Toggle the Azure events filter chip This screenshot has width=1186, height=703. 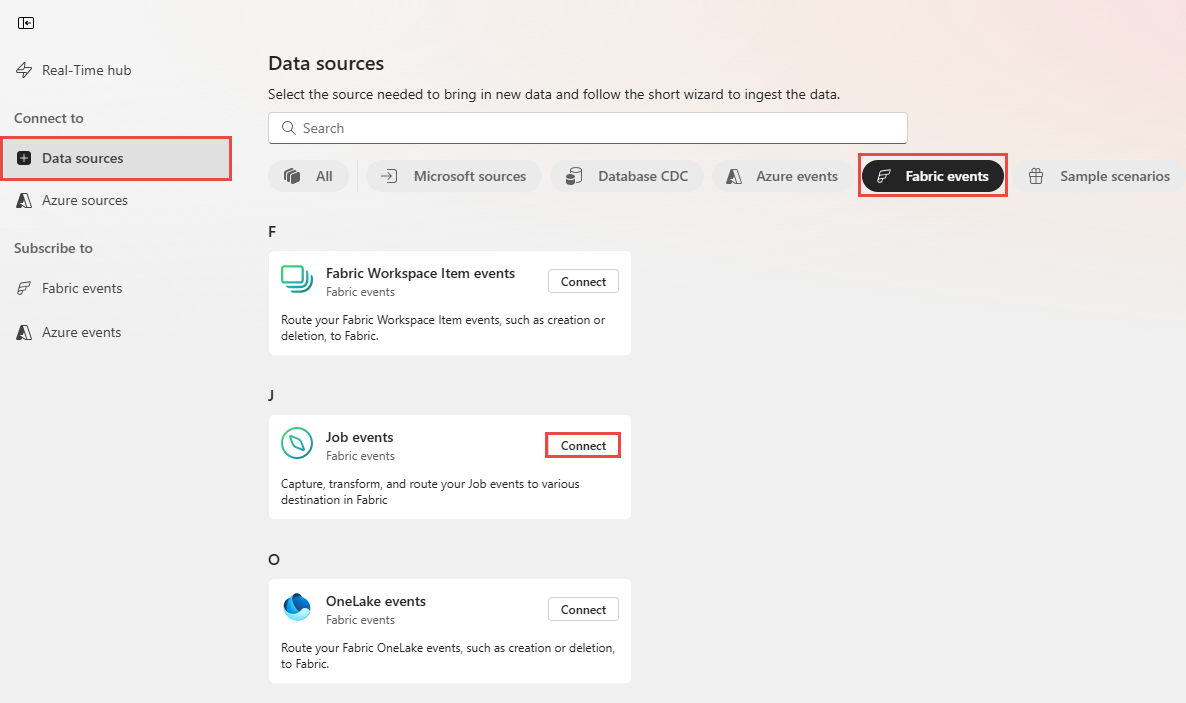pos(781,175)
